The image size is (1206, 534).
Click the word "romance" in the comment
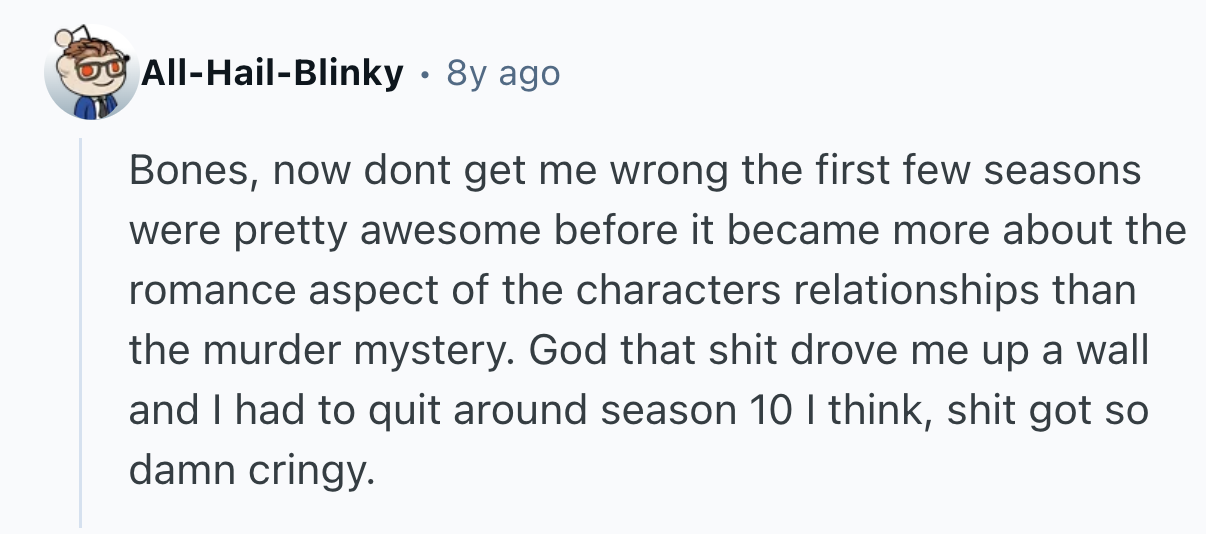pyautogui.click(x=208, y=291)
